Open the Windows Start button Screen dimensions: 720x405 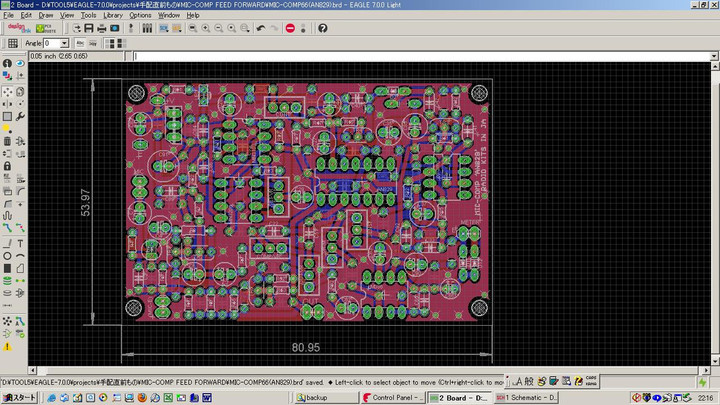19,398
